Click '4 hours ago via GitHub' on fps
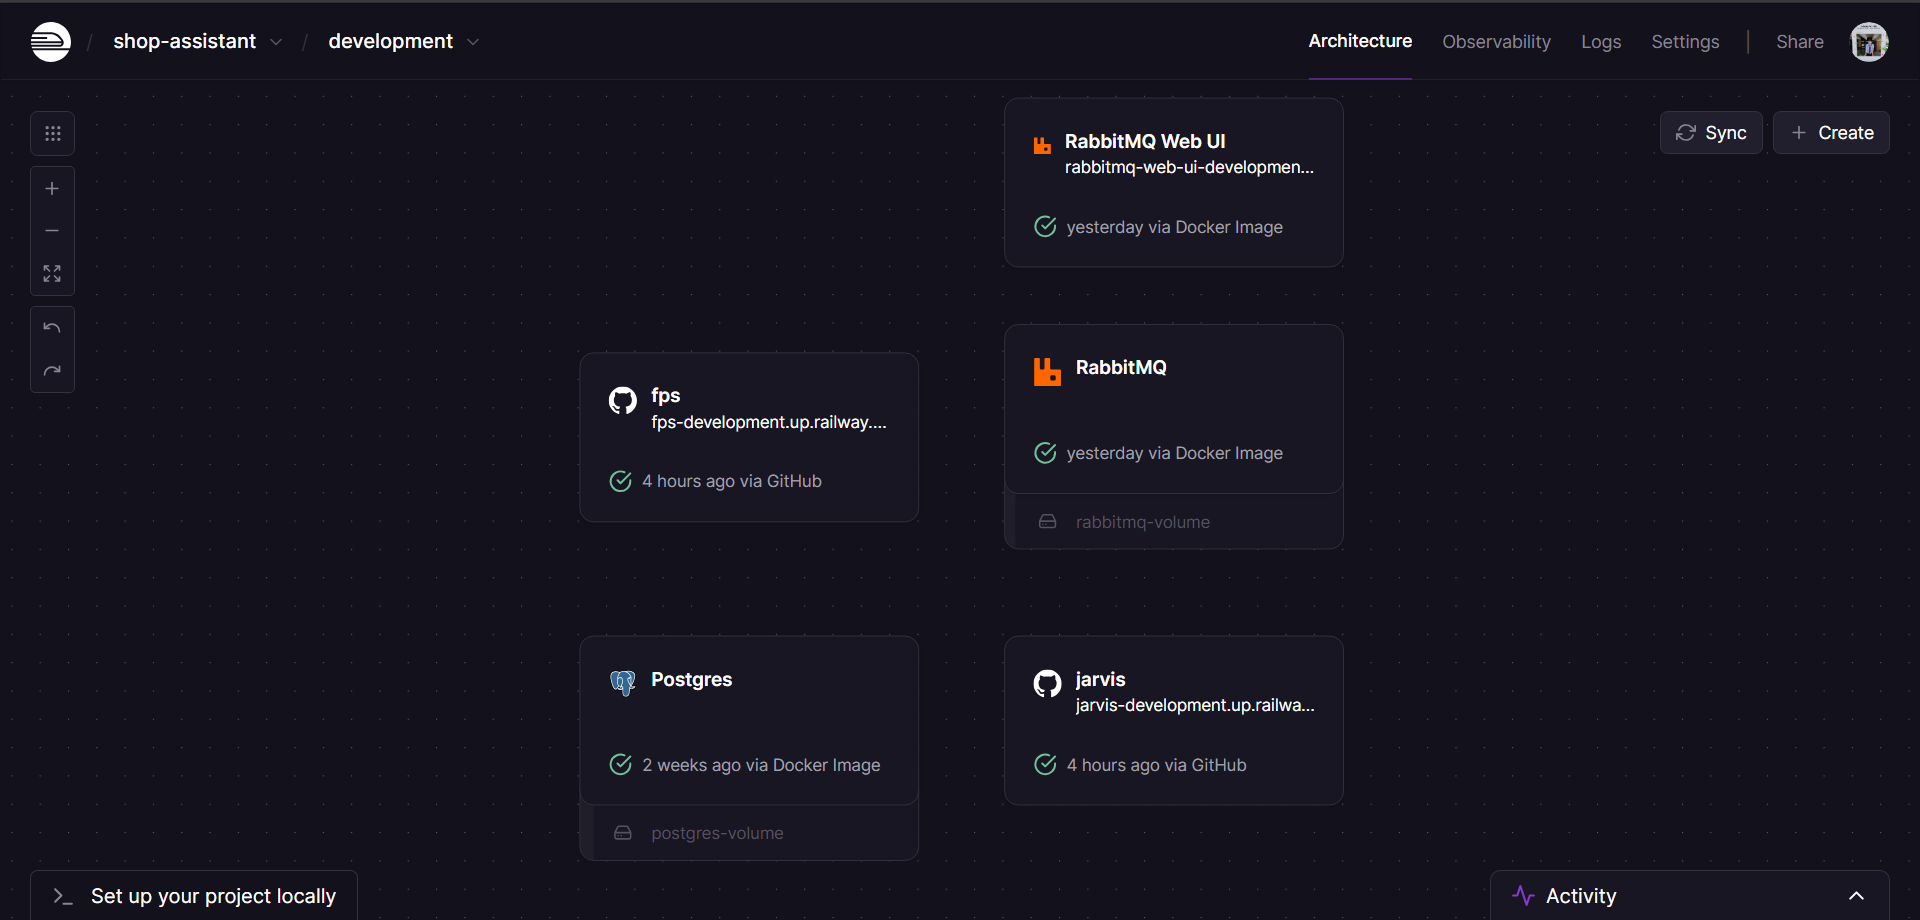The width and height of the screenshot is (1920, 920). (x=732, y=481)
